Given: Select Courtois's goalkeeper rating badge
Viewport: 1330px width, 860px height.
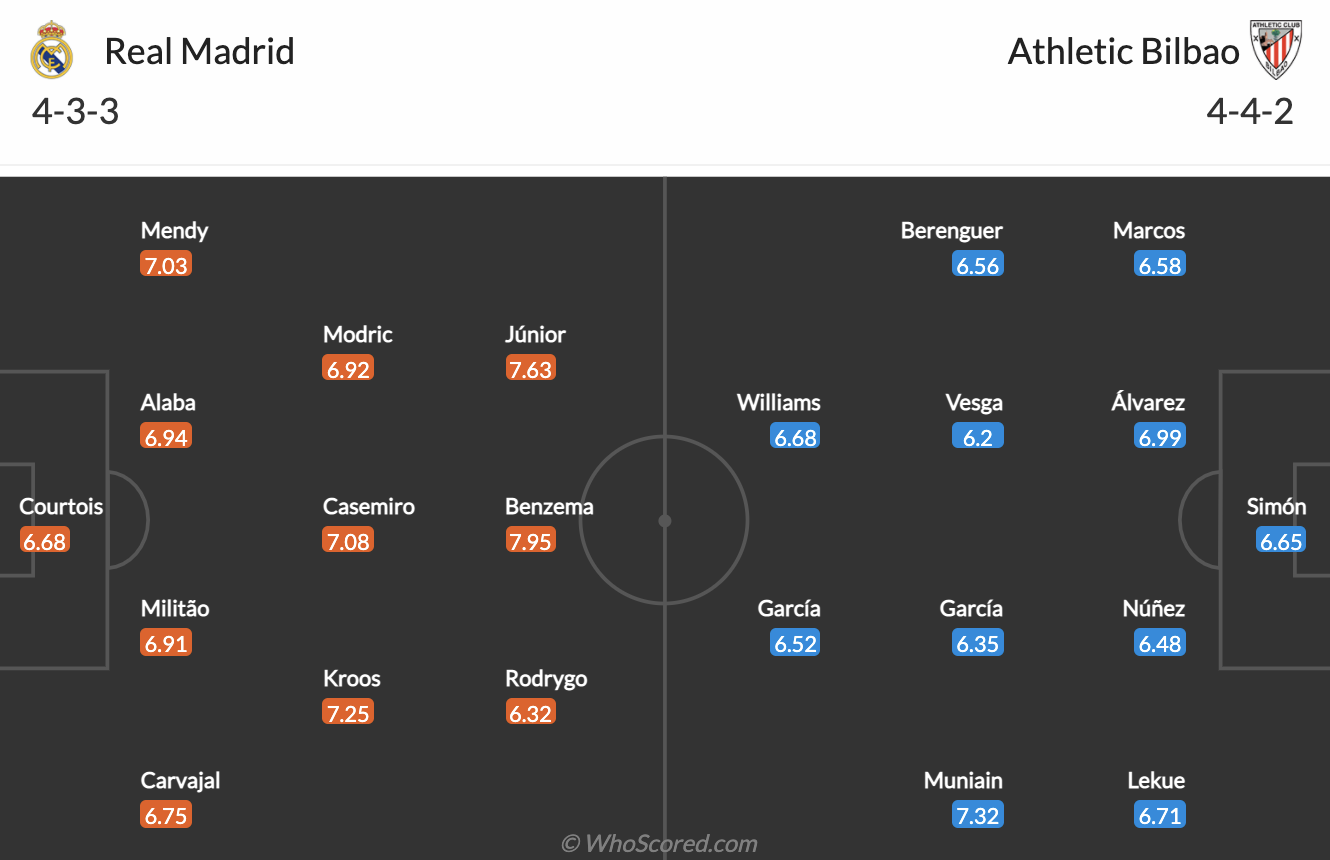Looking at the screenshot, I should 44,540.
